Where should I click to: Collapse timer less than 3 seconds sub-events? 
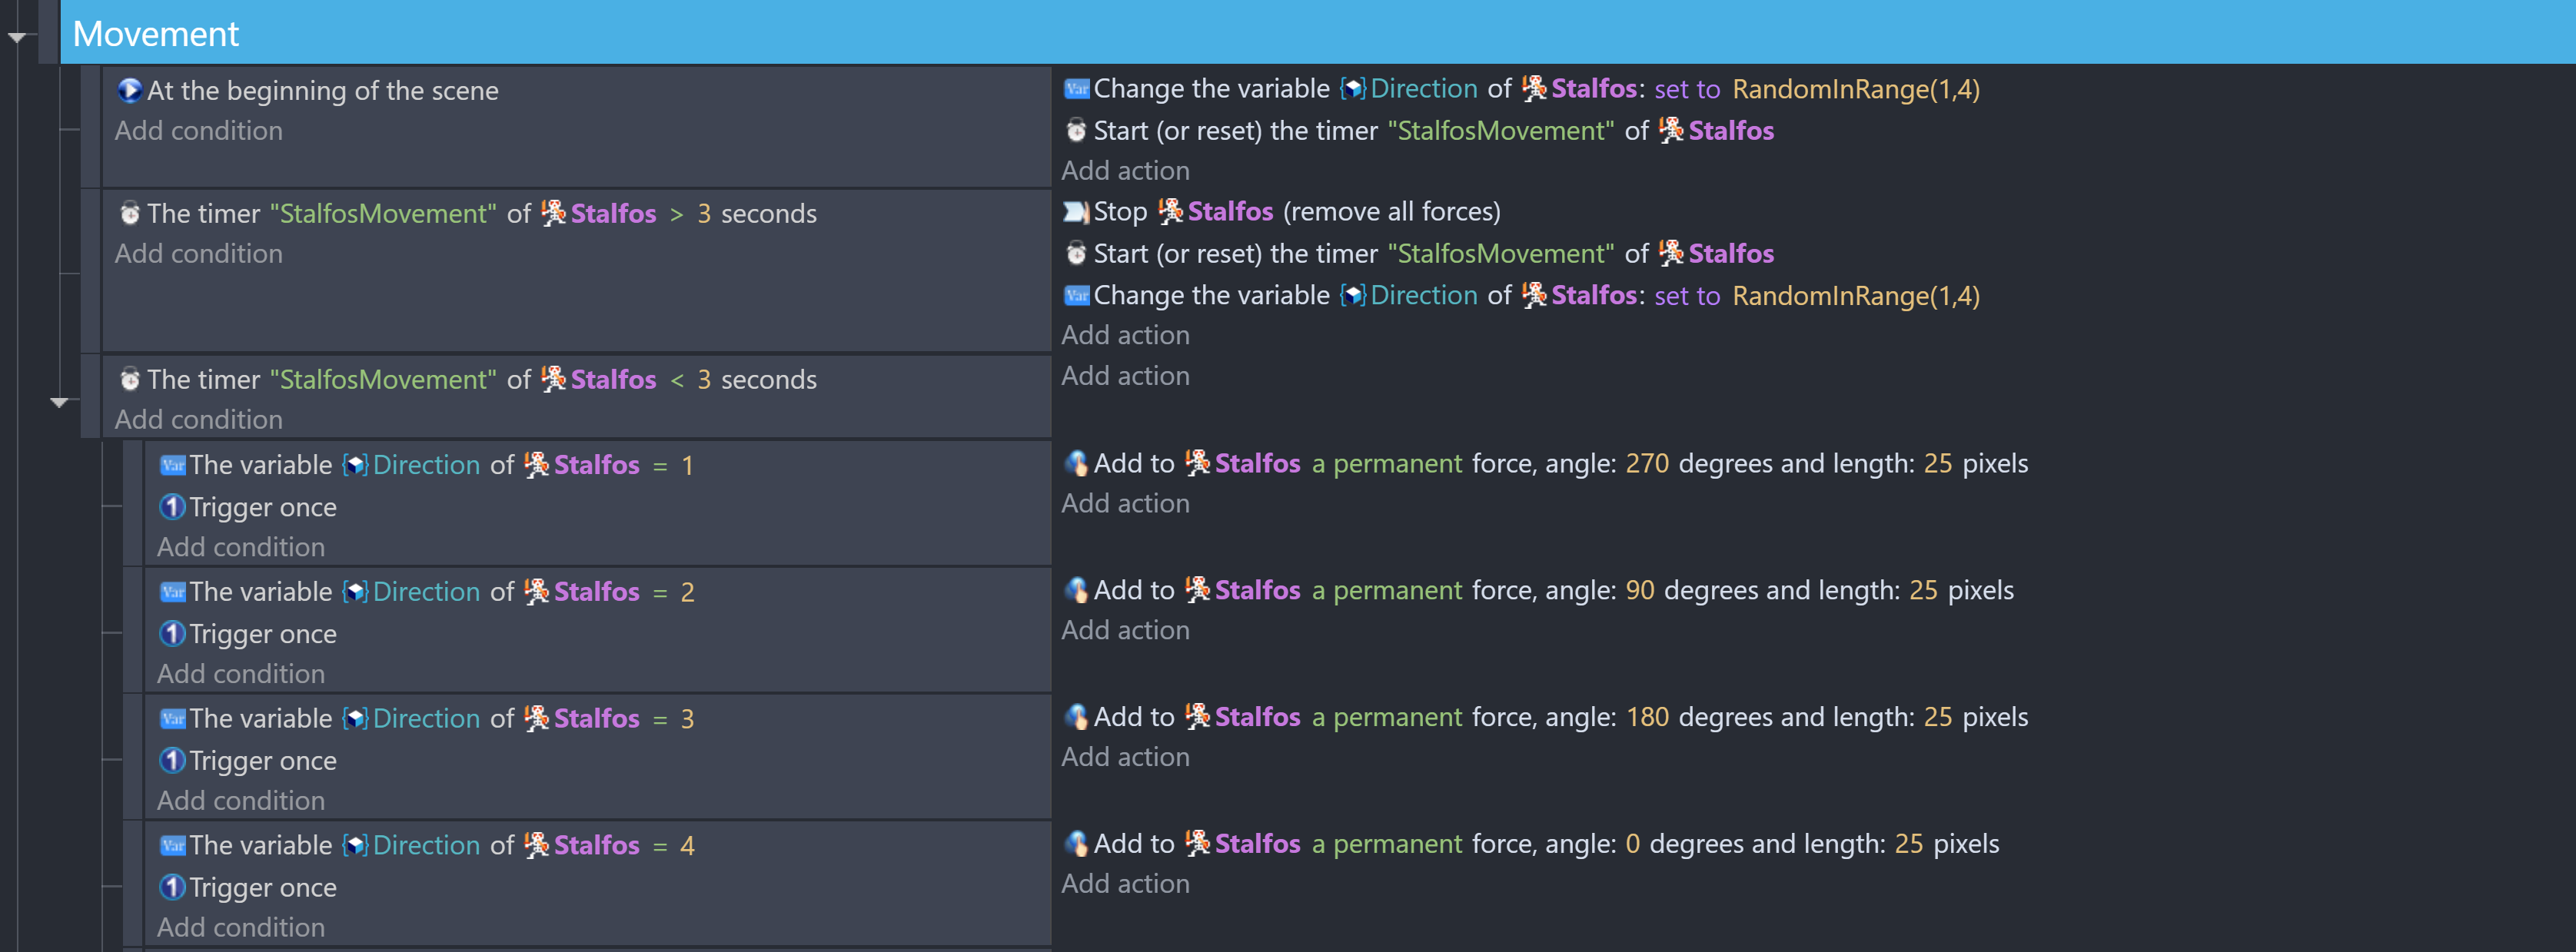(x=59, y=402)
